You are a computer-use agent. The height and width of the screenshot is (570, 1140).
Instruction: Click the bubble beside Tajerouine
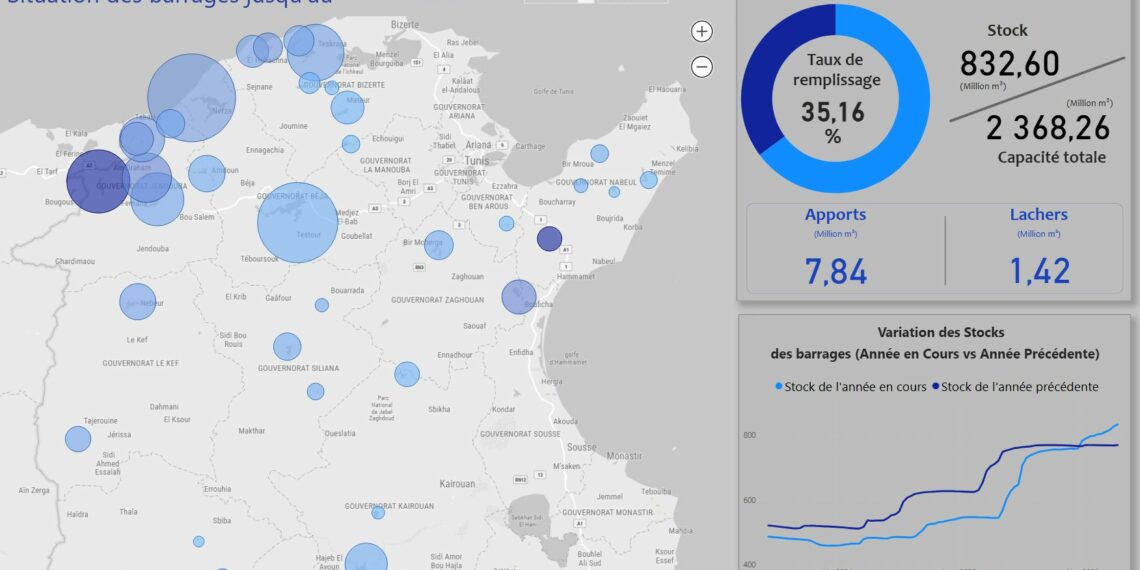click(x=78, y=438)
